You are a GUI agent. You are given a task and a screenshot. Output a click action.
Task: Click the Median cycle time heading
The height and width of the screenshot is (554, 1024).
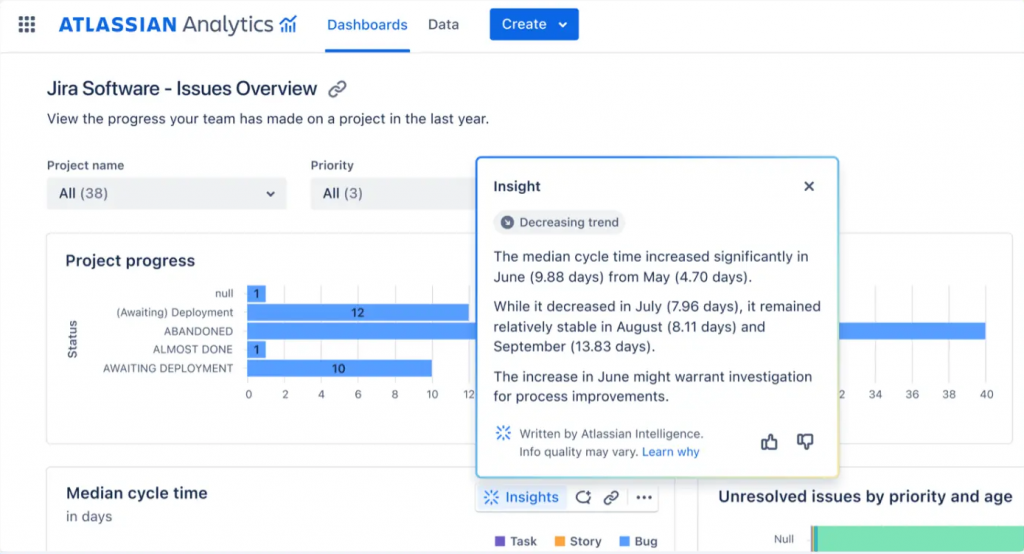tap(136, 493)
